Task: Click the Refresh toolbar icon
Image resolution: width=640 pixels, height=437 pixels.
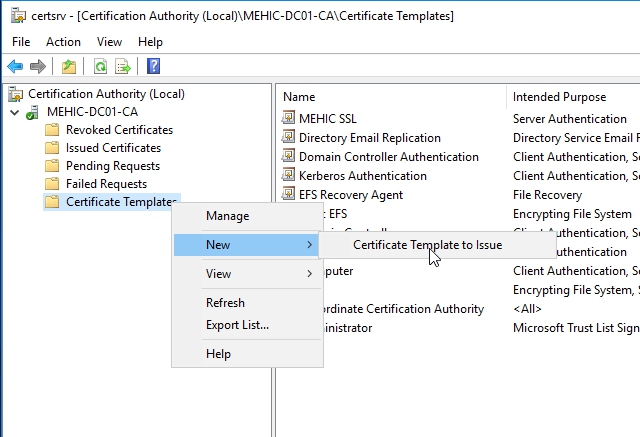Action: point(100,66)
